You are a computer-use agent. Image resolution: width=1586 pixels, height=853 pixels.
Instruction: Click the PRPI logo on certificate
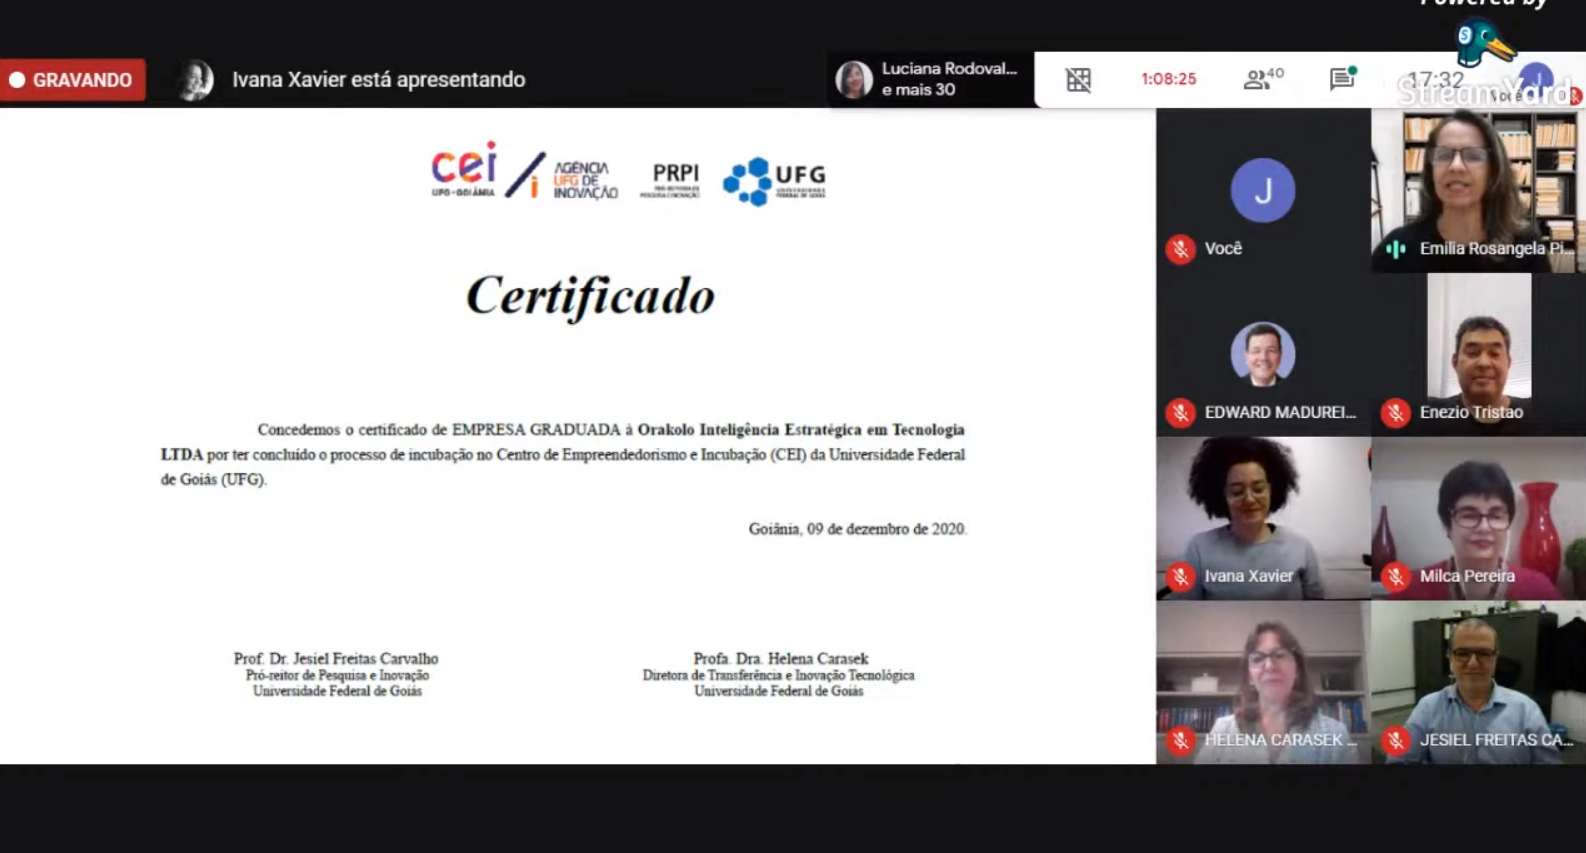pos(671,180)
